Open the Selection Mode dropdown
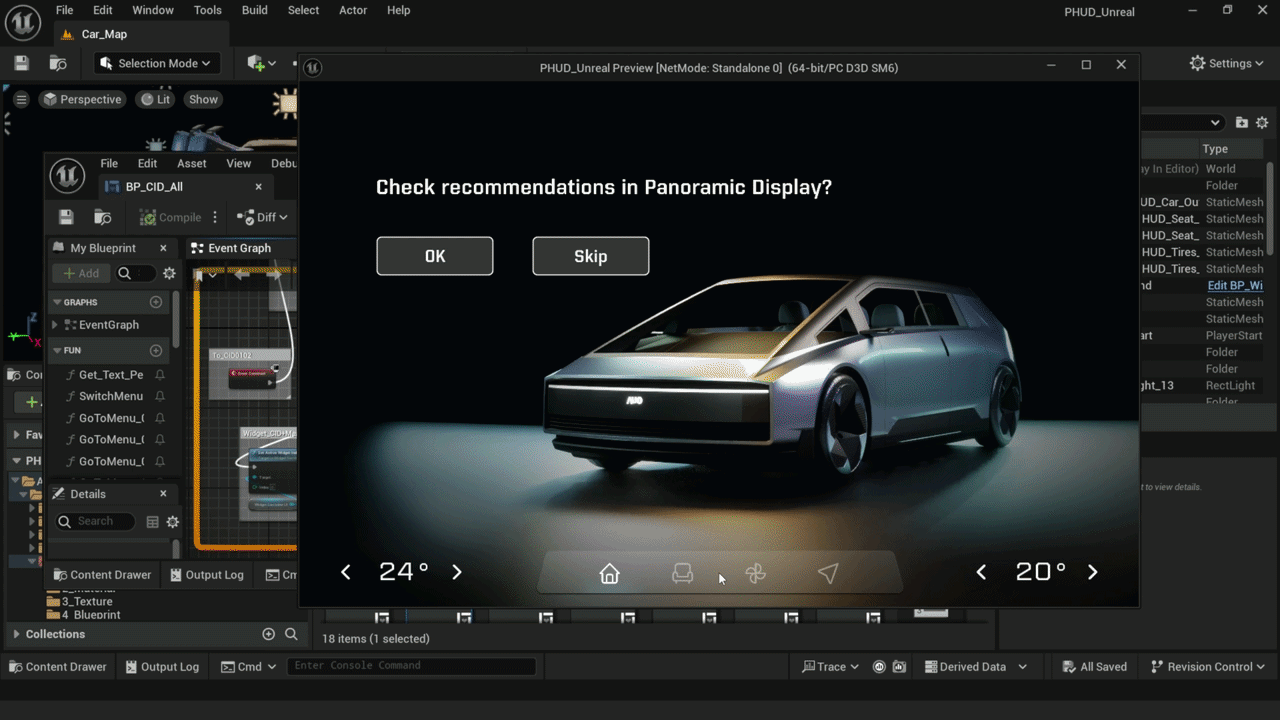The width and height of the screenshot is (1280, 720). click(157, 63)
